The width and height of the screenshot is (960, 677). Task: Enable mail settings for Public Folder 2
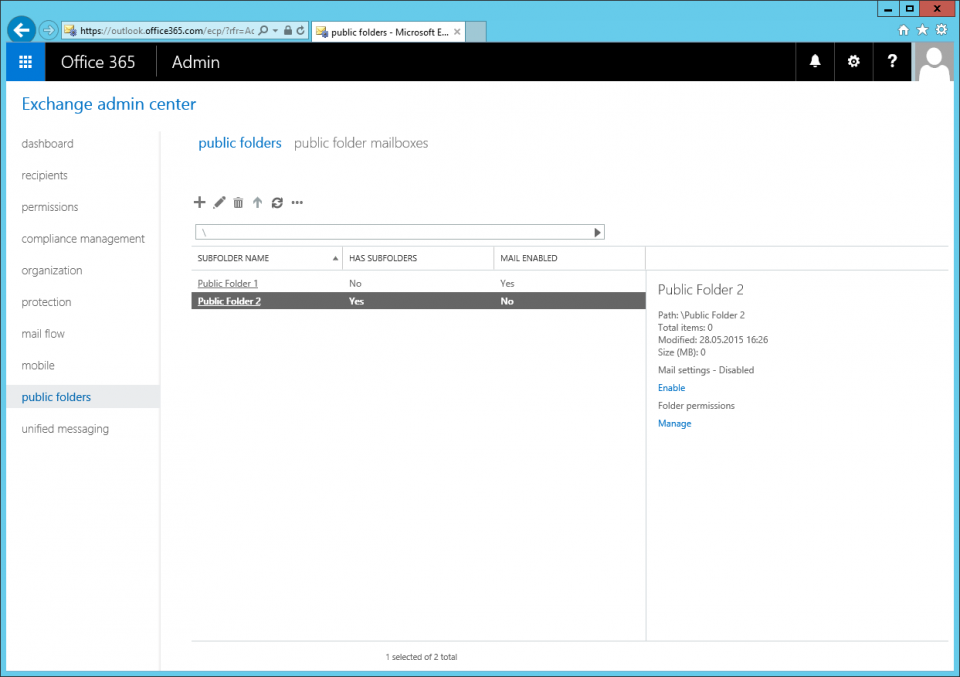(x=671, y=388)
